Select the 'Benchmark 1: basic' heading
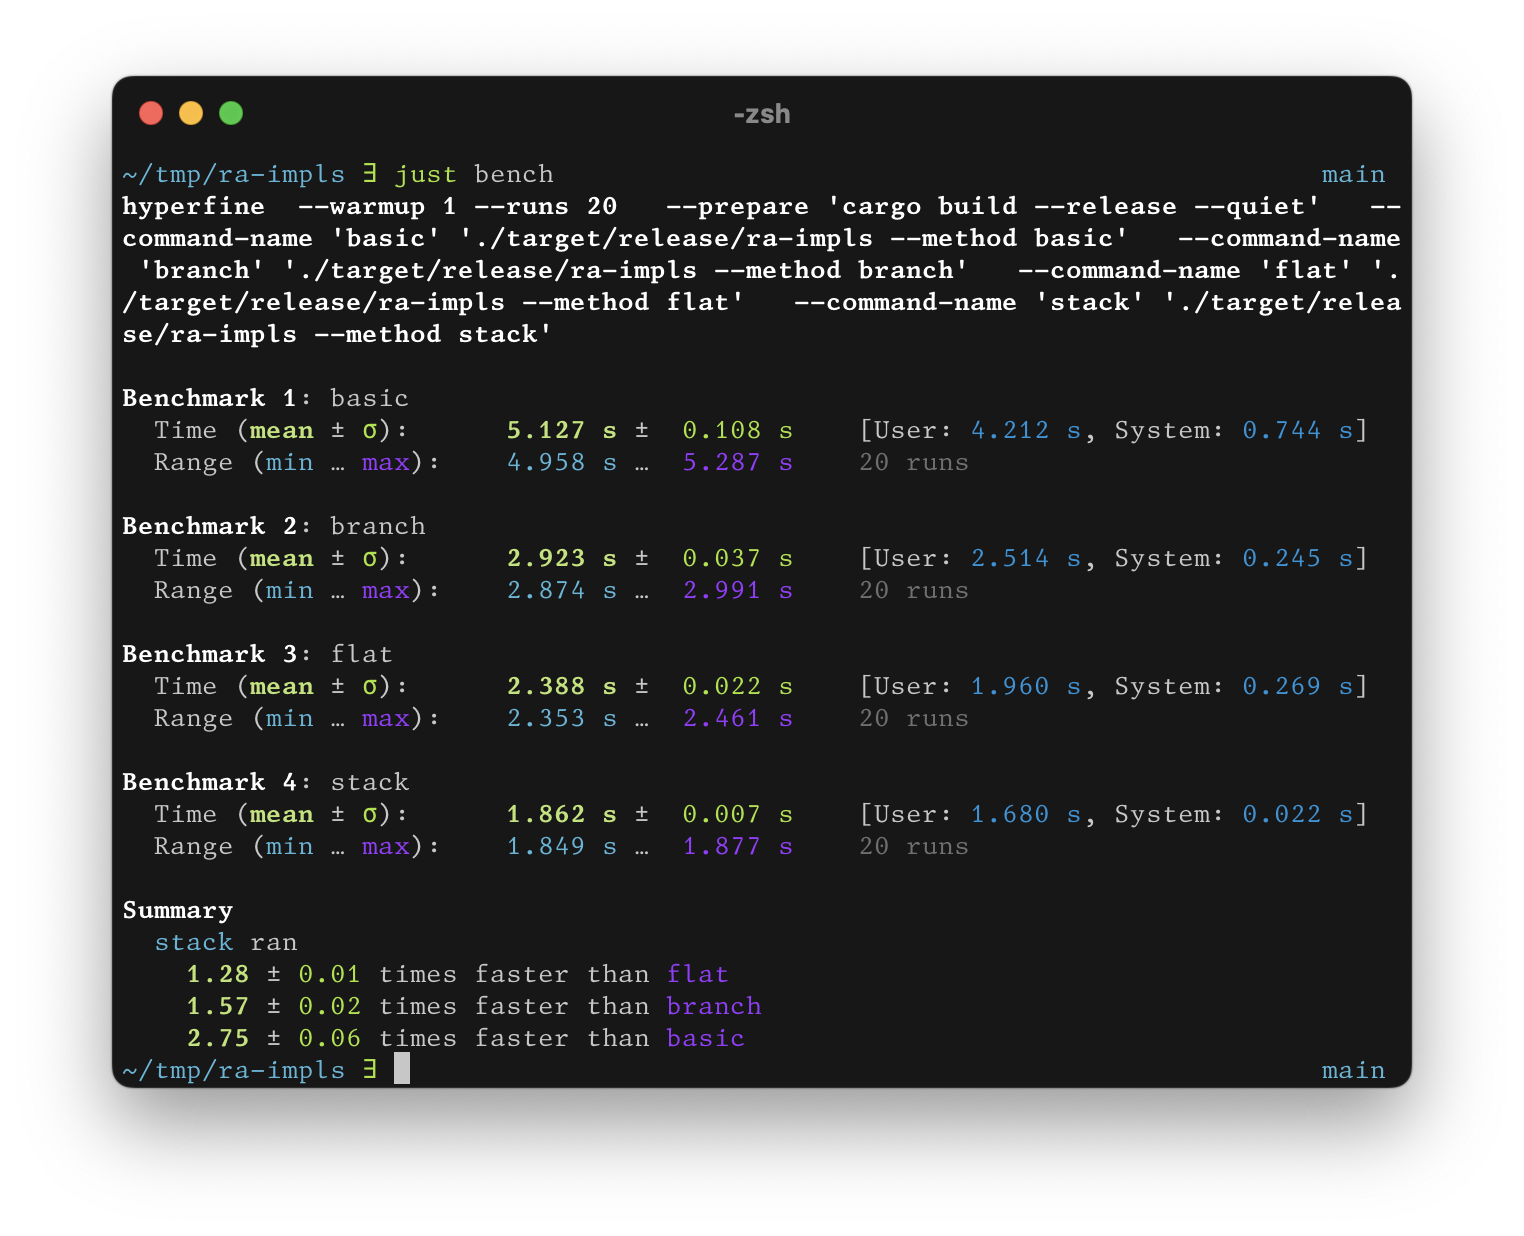Screen dimensions: 1524x1236 pyautogui.click(x=265, y=398)
